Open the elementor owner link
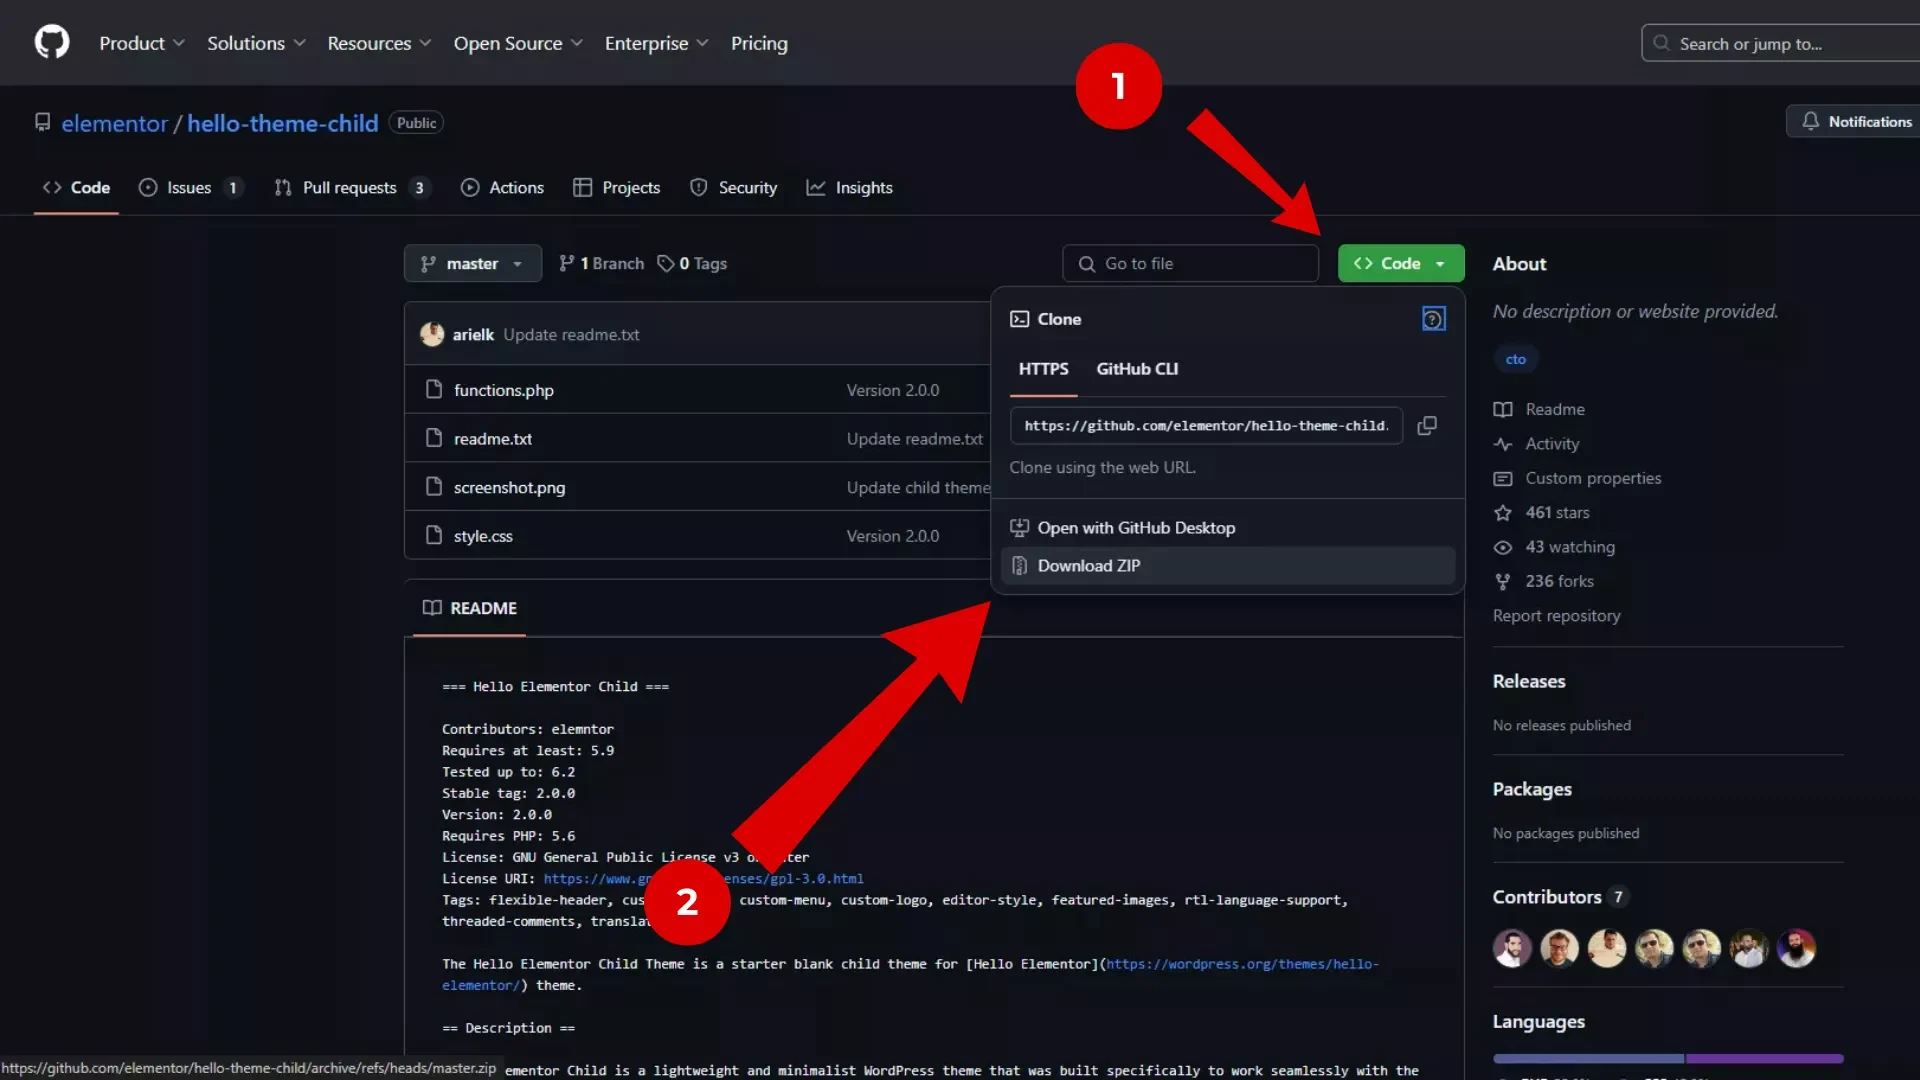The height and width of the screenshot is (1080, 1920). [x=115, y=123]
